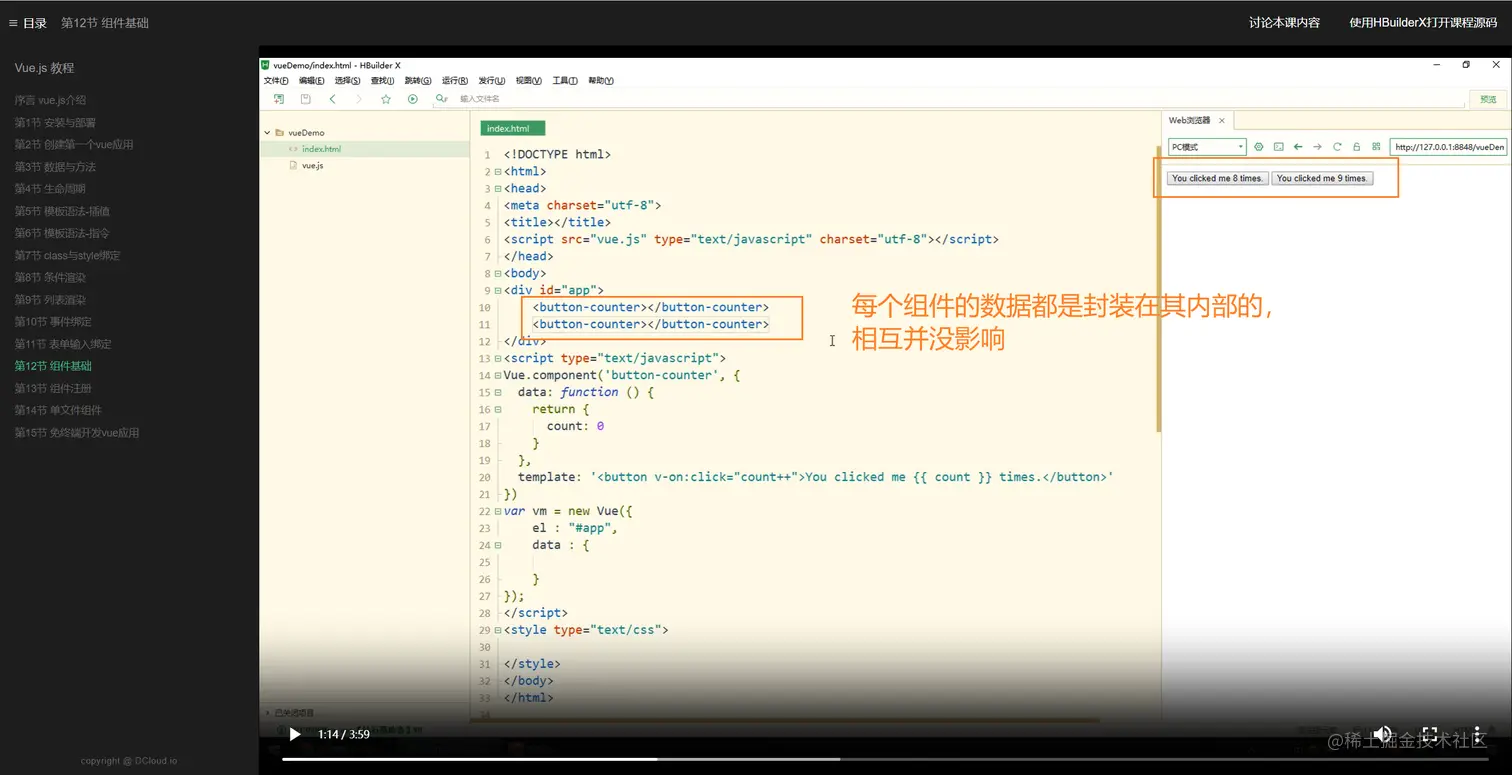1512x775 pixels.
Task: Go to 第1节 安装与部署 lesson
Action: click(55, 122)
